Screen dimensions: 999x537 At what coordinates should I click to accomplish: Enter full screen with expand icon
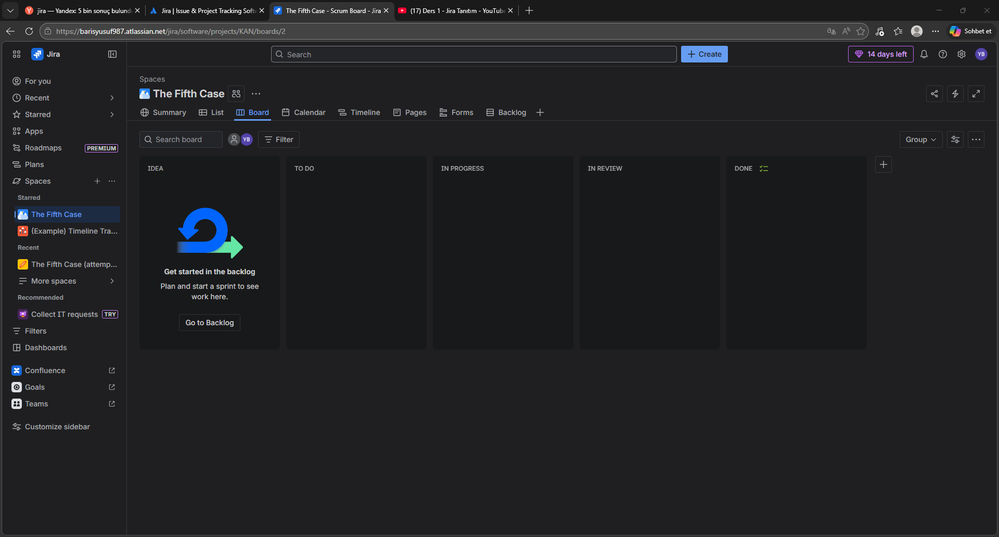point(976,94)
